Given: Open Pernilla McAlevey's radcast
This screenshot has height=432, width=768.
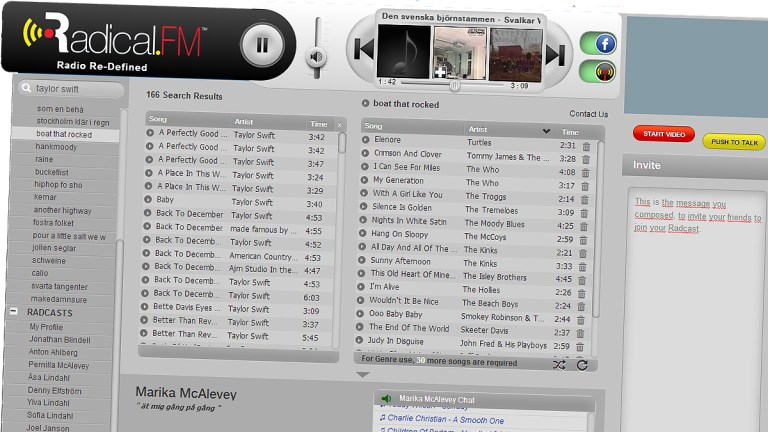Looking at the screenshot, I should pyautogui.click(x=58, y=365).
